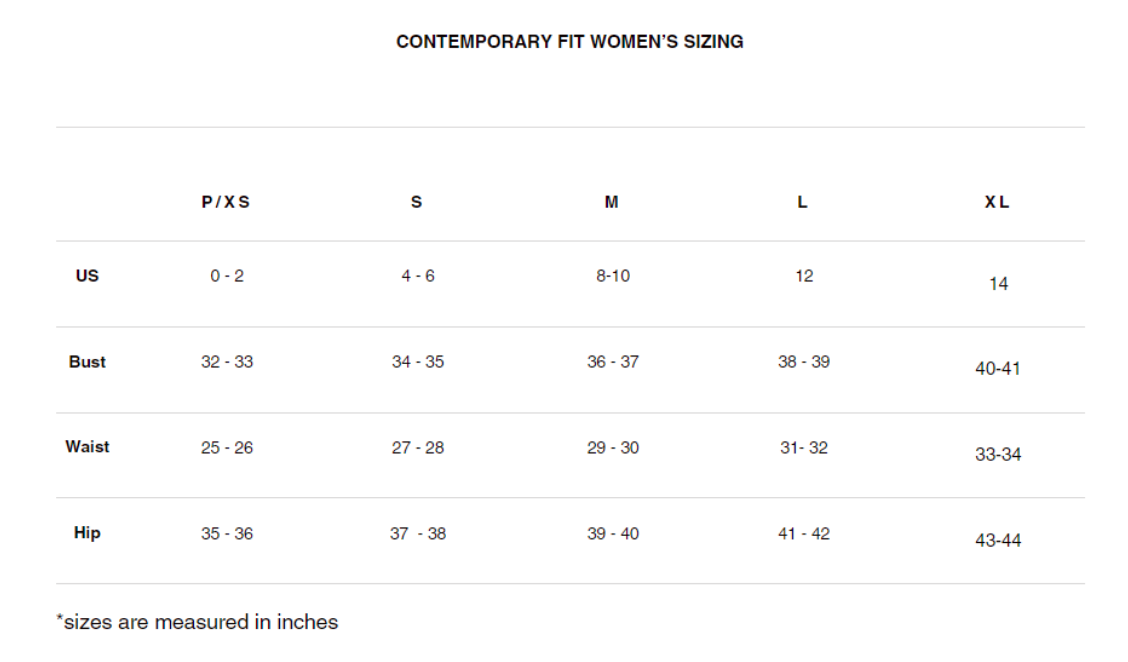Click the US size 14 cell
This screenshot has width=1128, height=662.
(998, 284)
